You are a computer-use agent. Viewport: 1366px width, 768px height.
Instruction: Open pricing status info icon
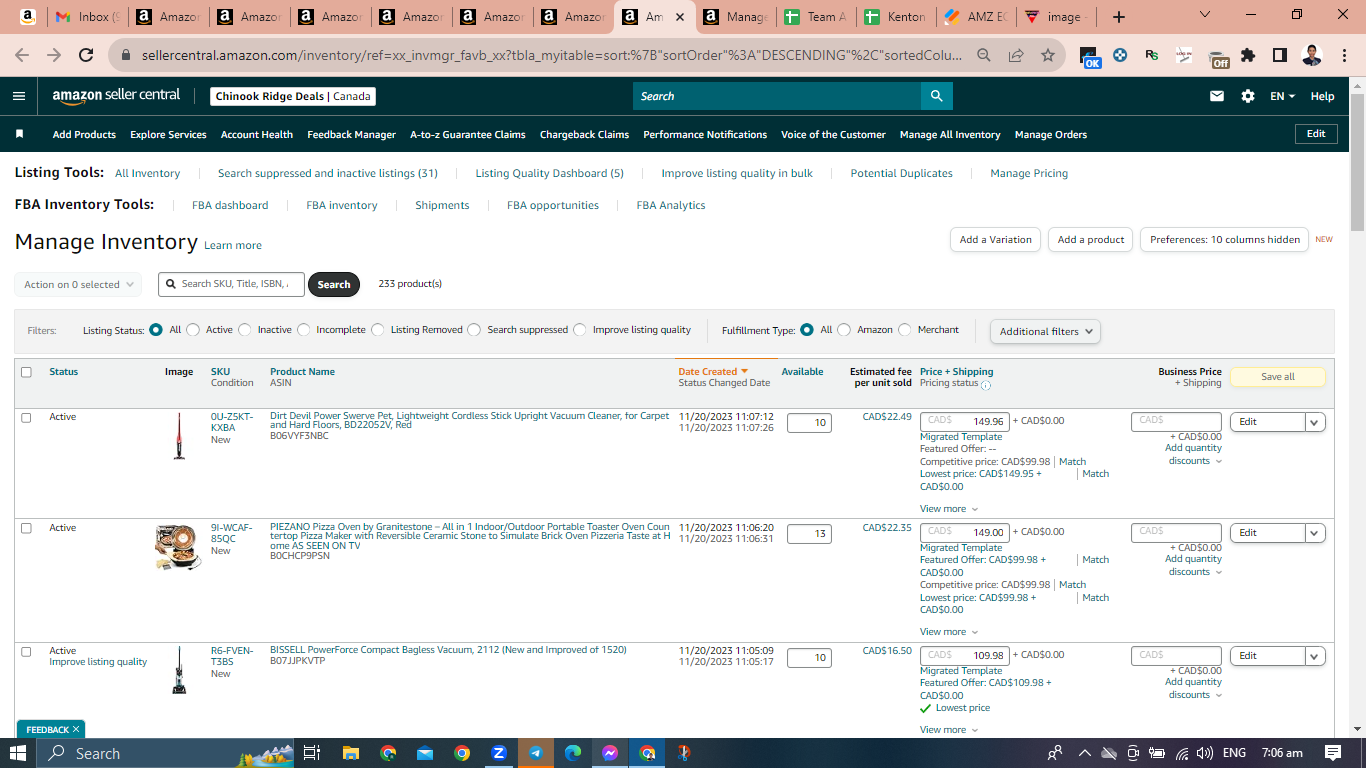point(986,385)
